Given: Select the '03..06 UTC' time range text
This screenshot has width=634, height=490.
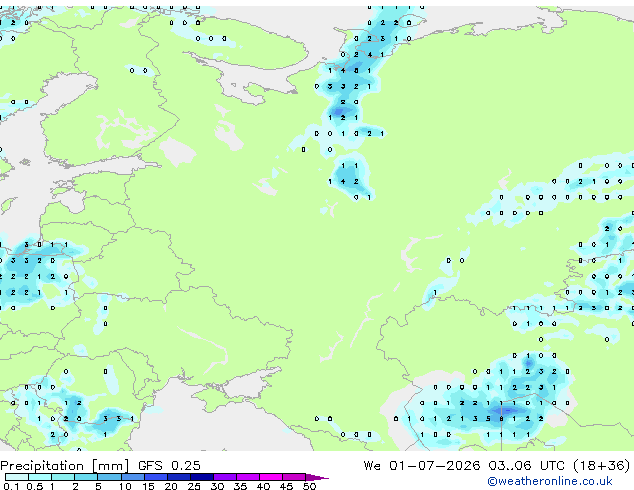Looking at the screenshot, I should tap(526, 466).
